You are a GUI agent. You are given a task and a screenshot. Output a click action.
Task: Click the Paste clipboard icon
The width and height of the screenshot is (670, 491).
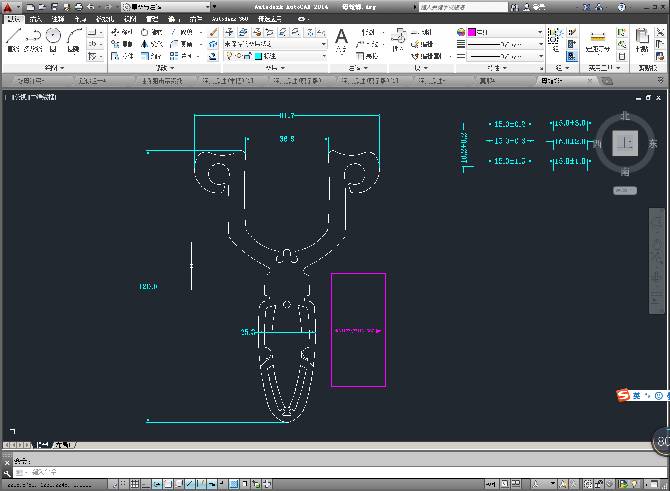pos(641,40)
